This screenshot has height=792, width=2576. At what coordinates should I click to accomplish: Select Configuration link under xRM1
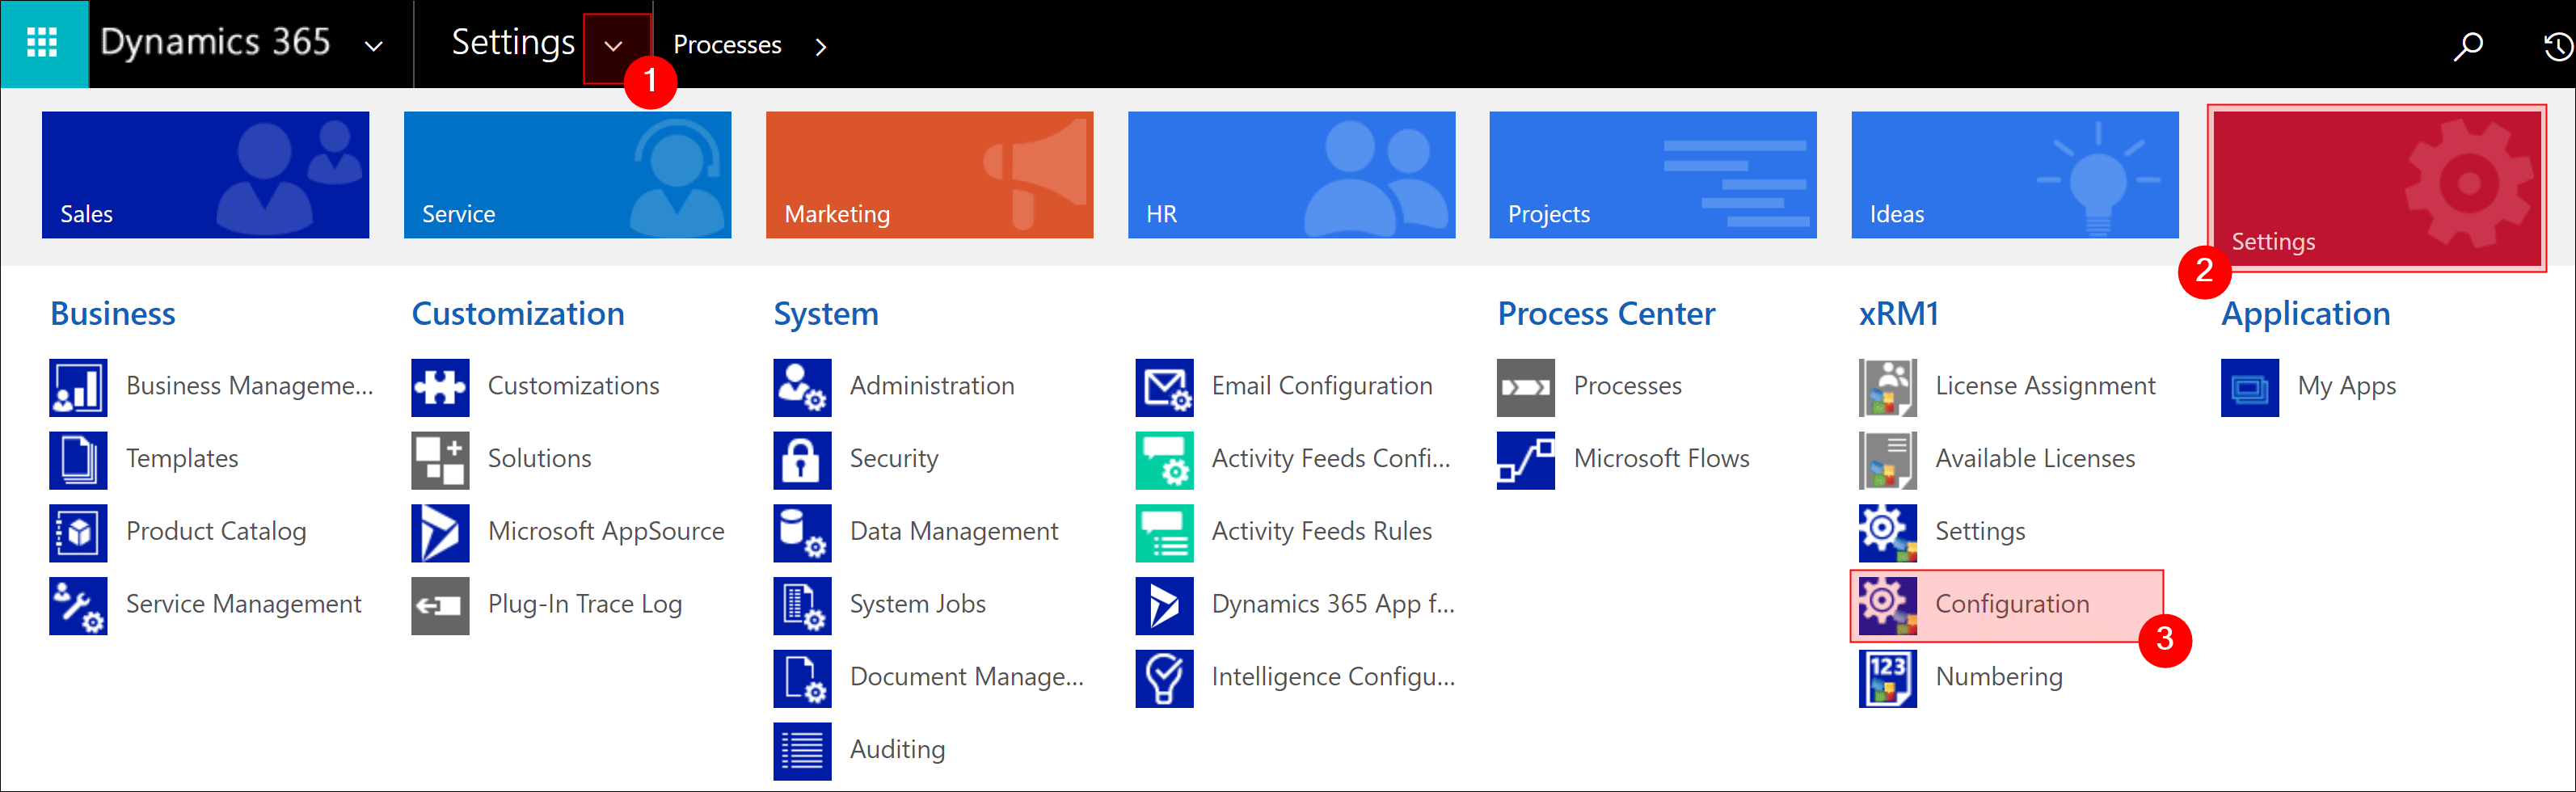pos(2012,604)
